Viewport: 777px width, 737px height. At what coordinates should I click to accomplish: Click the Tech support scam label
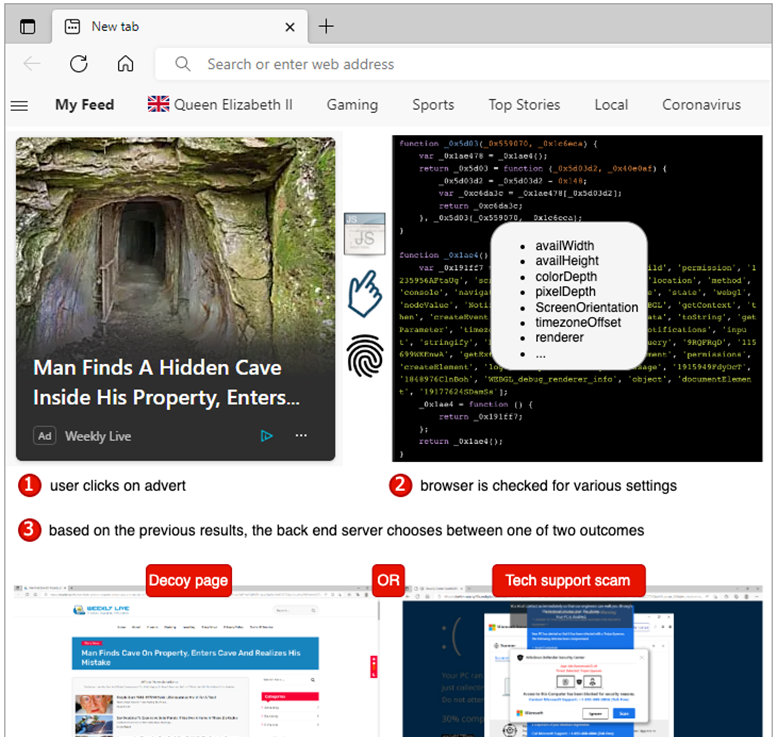tap(568, 580)
